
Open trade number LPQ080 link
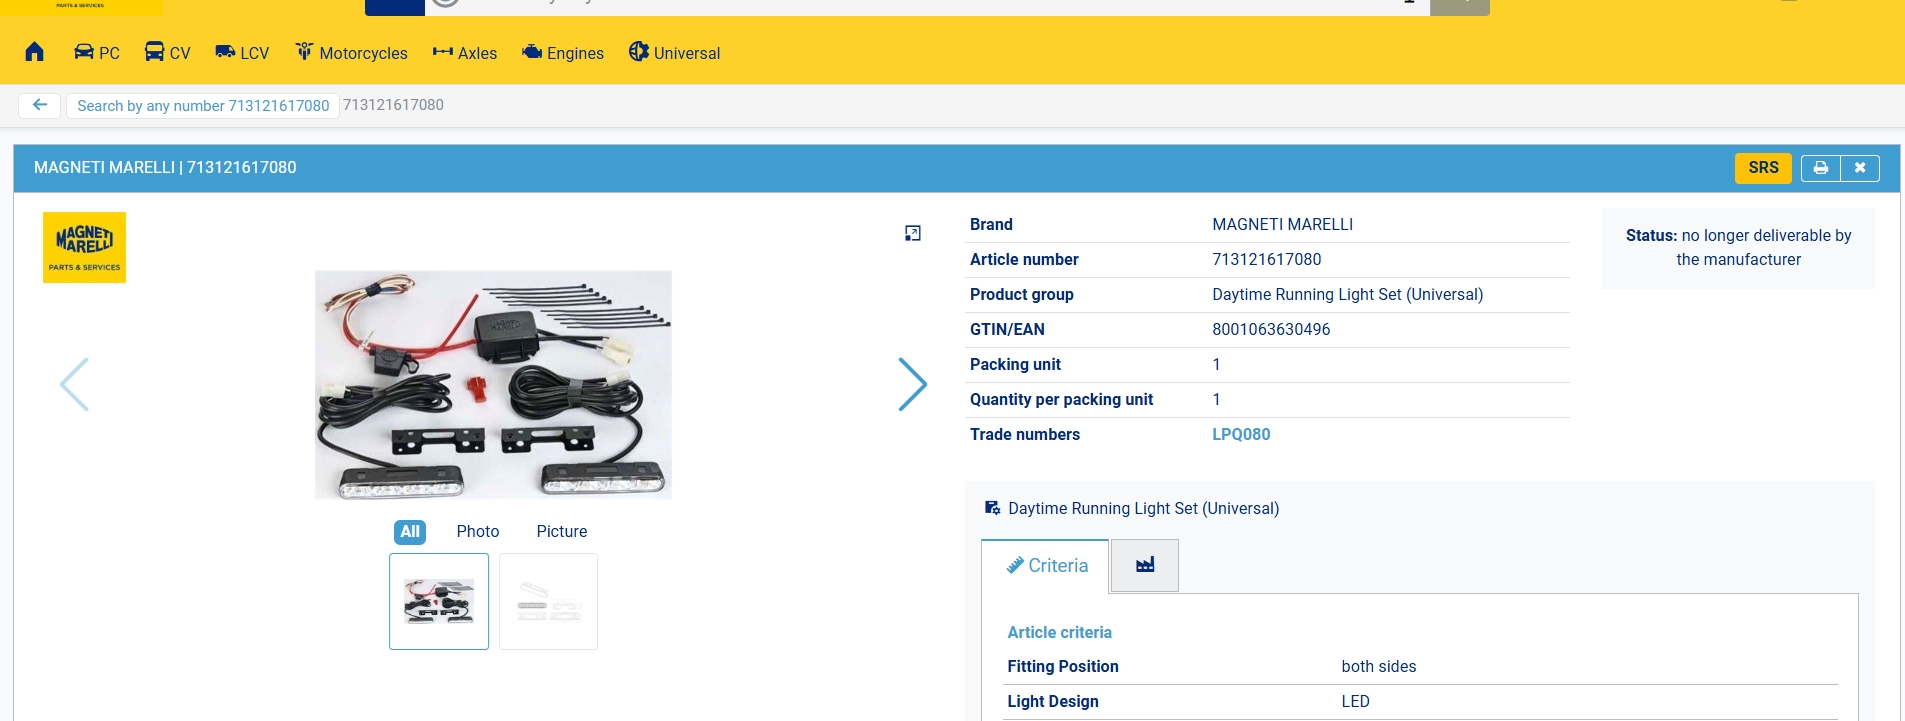click(x=1241, y=435)
